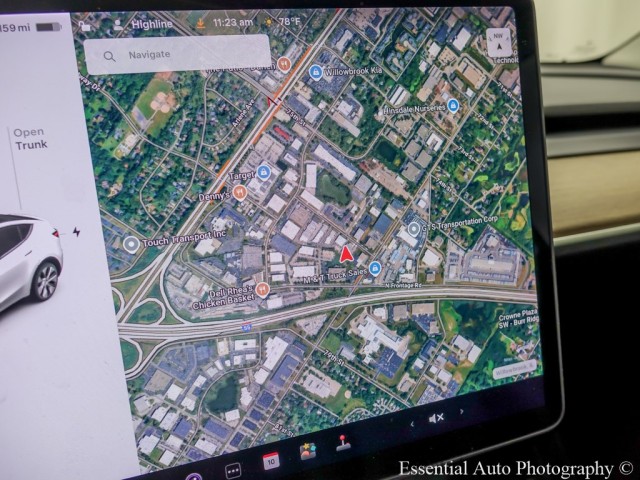
Task: Tap the white car image
Action: click(x=29, y=261)
